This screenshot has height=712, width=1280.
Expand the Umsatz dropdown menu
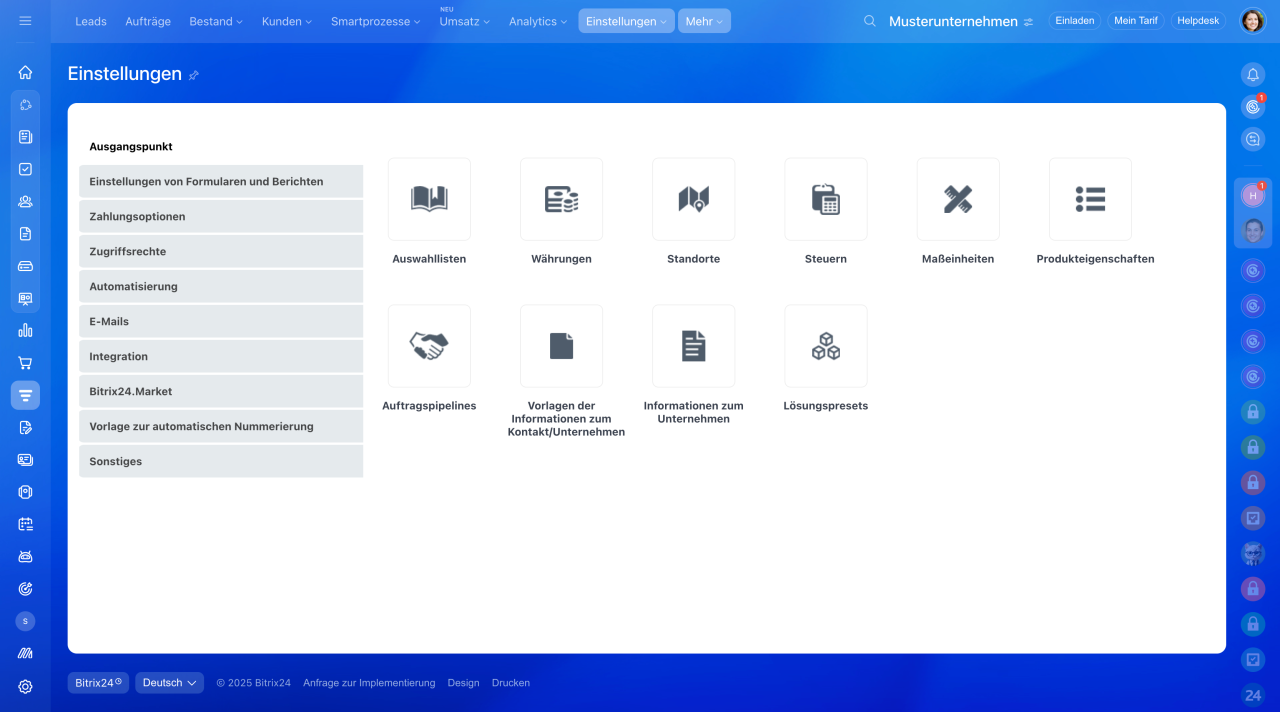click(x=465, y=21)
